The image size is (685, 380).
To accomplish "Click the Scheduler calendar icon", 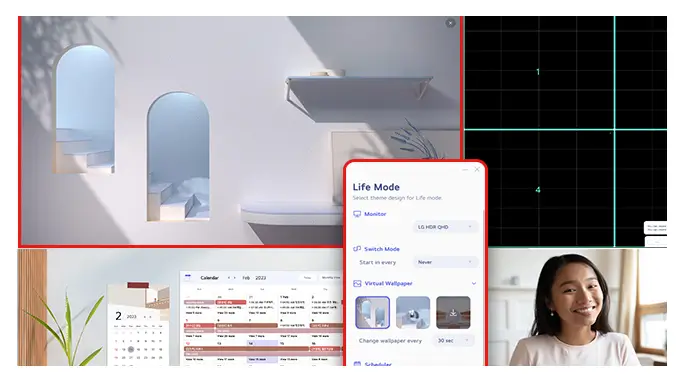I will [x=357, y=363].
